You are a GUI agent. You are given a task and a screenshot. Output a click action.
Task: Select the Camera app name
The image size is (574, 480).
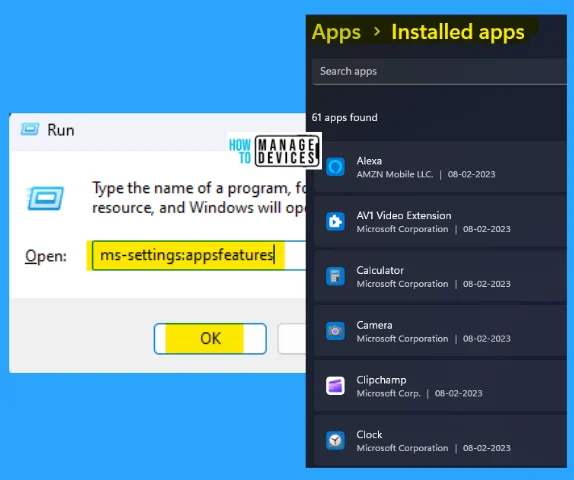click(x=374, y=325)
